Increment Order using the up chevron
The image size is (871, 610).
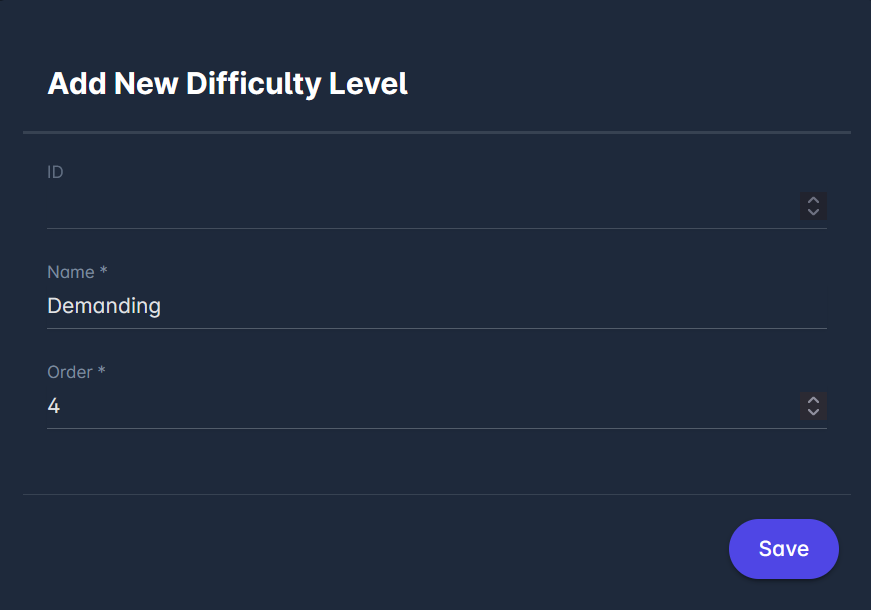813,401
